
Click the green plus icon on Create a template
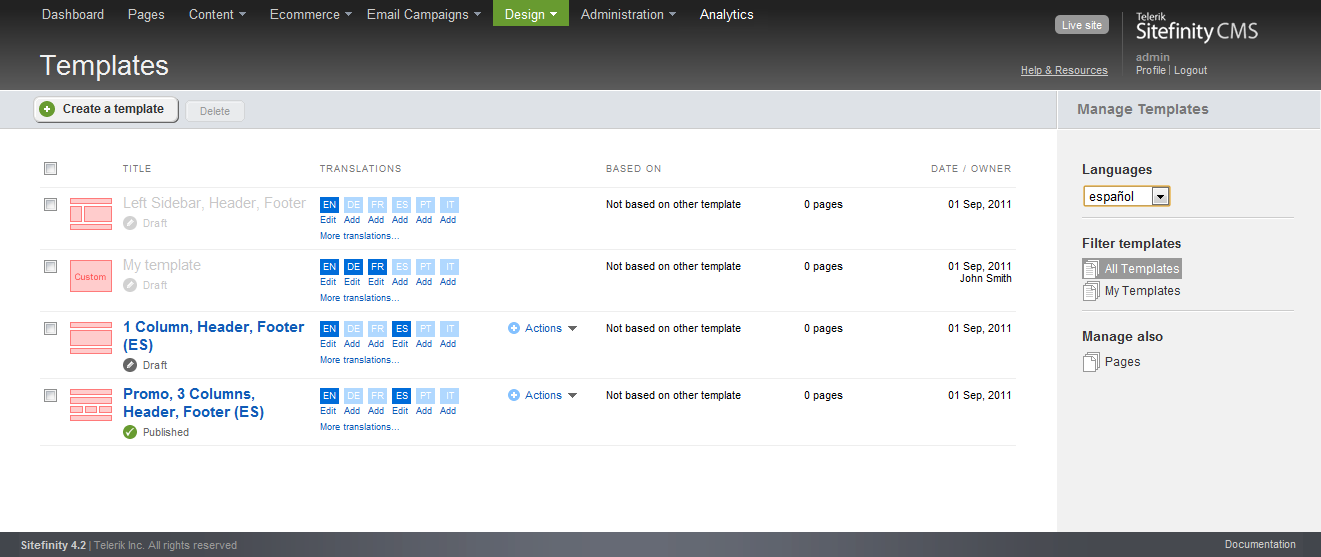click(48, 109)
